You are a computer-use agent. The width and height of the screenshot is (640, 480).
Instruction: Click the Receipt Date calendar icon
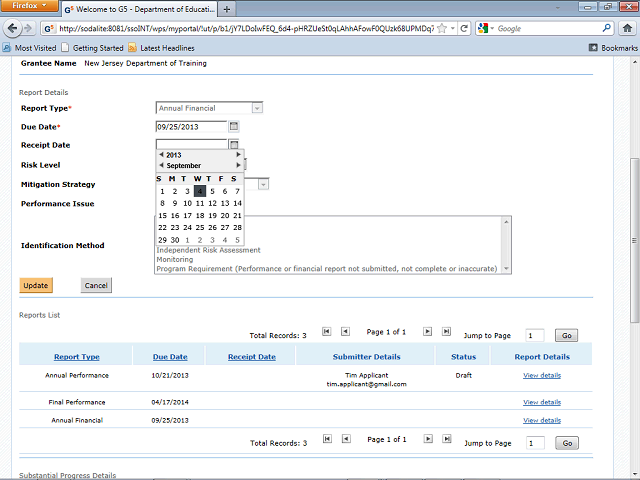[234, 146]
